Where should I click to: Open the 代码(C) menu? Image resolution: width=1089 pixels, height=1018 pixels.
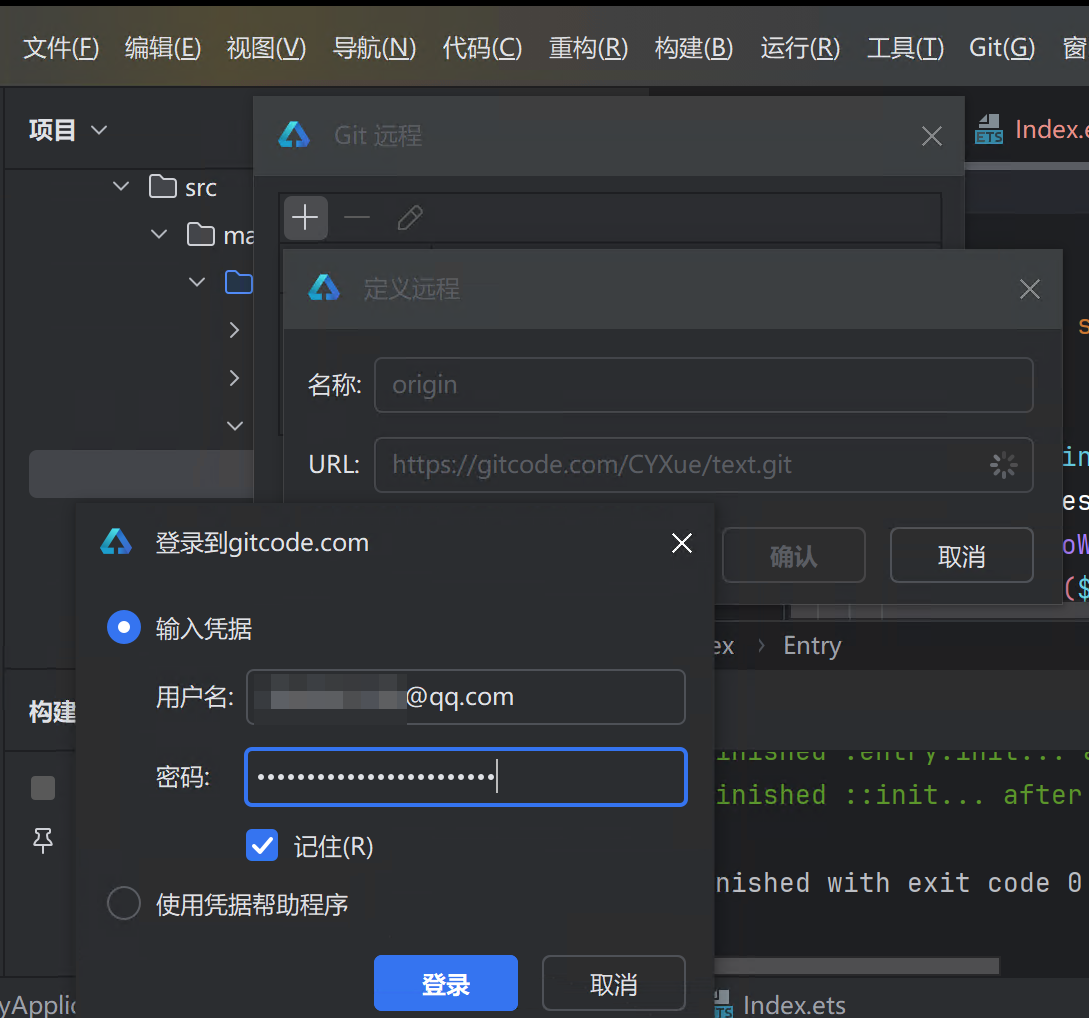(x=483, y=48)
